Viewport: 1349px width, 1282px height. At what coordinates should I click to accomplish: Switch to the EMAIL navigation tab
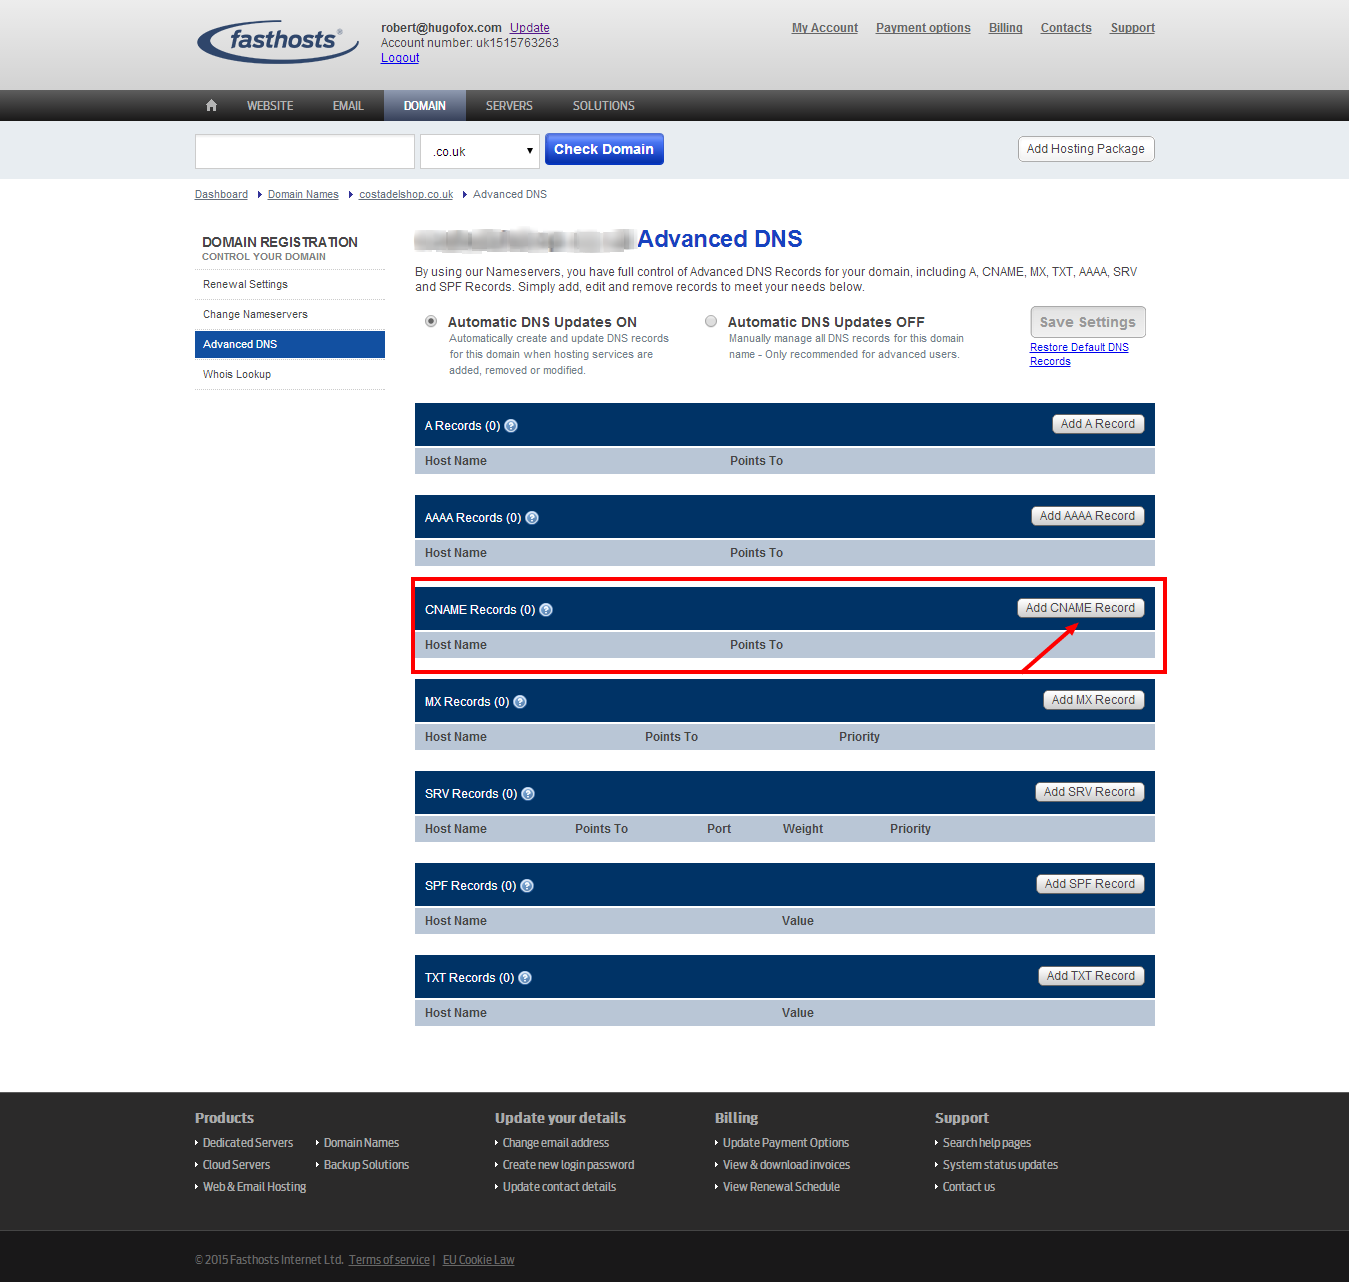pyautogui.click(x=348, y=105)
